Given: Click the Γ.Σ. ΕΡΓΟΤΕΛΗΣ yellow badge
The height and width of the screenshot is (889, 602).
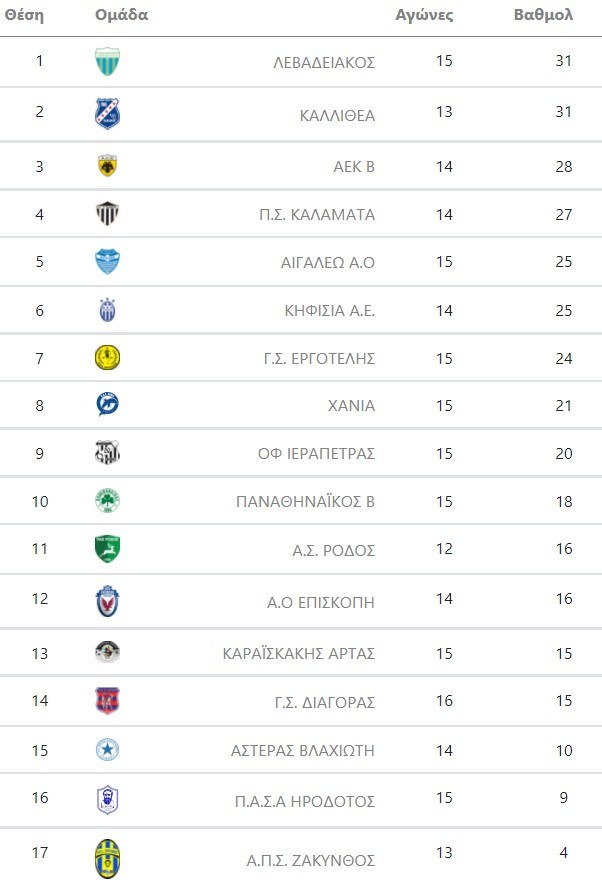Looking at the screenshot, I should (x=107, y=358).
